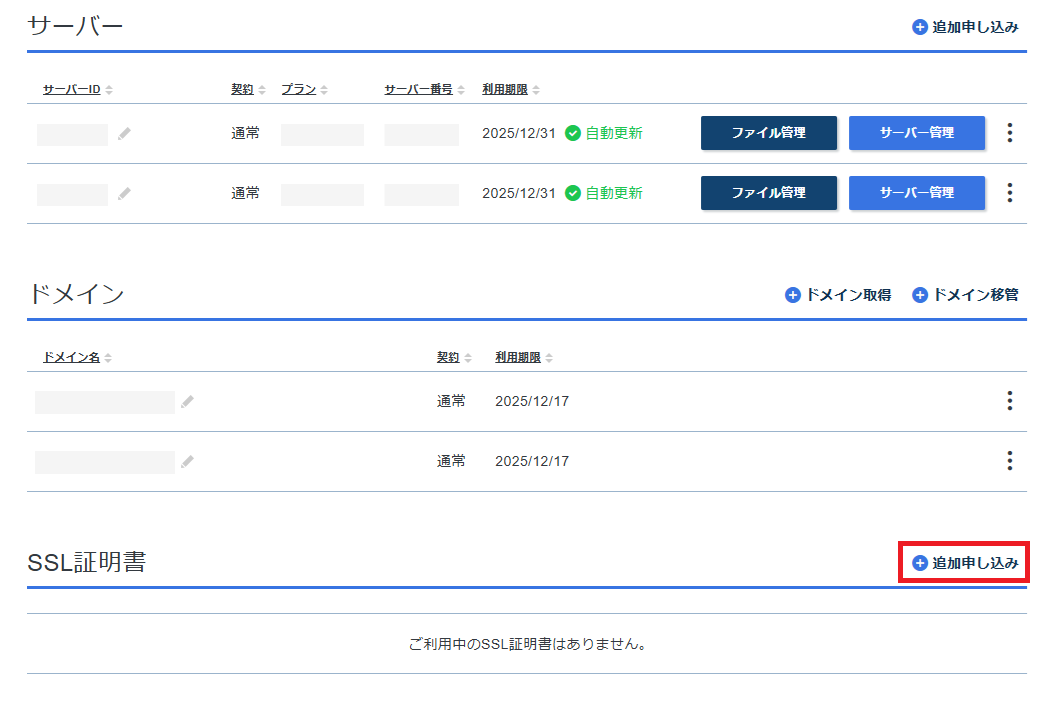This screenshot has height=708, width=1054.
Task: Click the green check icon in the second server row
Action: (x=573, y=193)
